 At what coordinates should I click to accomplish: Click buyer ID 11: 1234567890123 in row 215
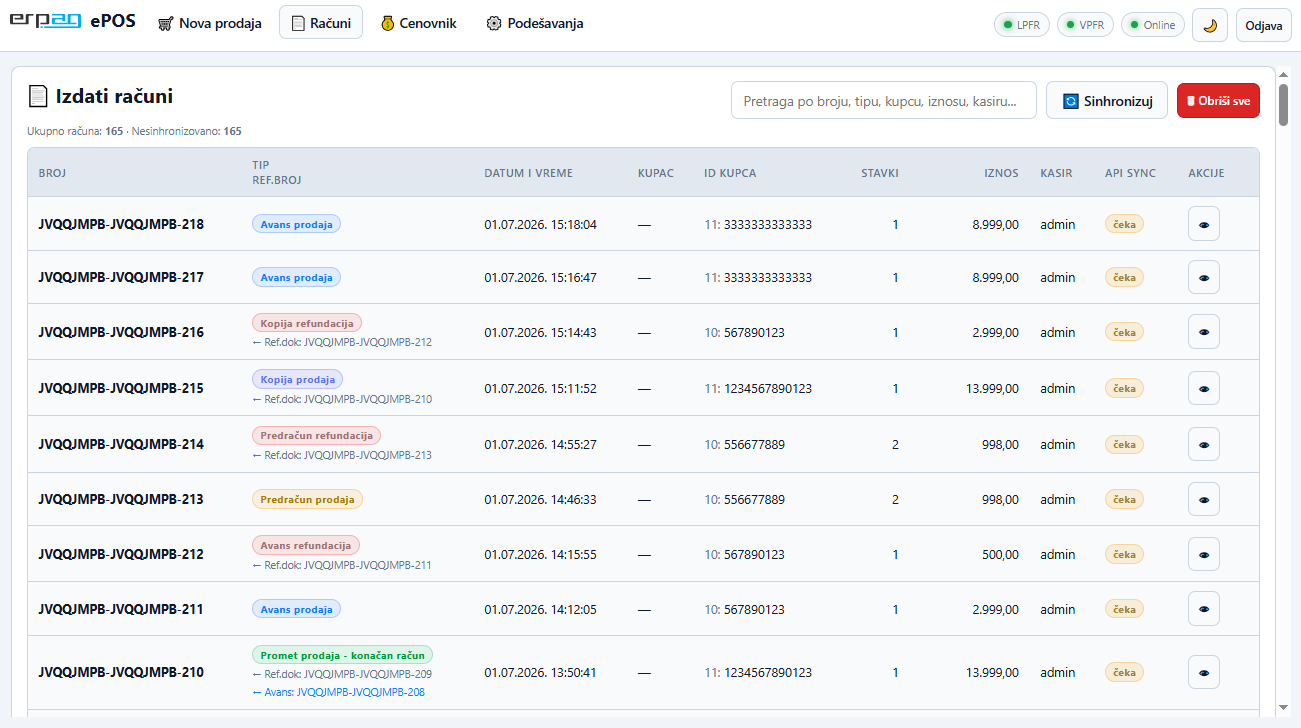tap(758, 388)
